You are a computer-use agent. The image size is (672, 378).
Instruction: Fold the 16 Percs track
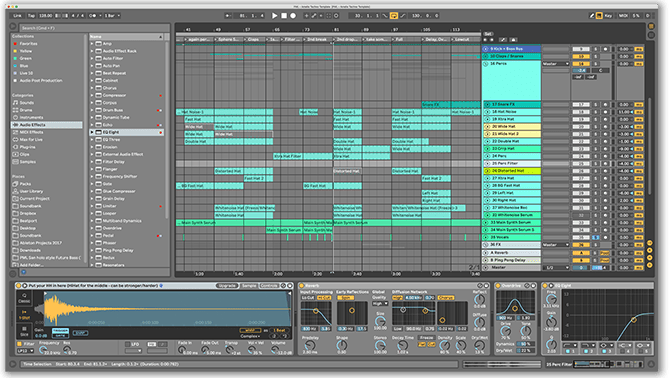486,64
